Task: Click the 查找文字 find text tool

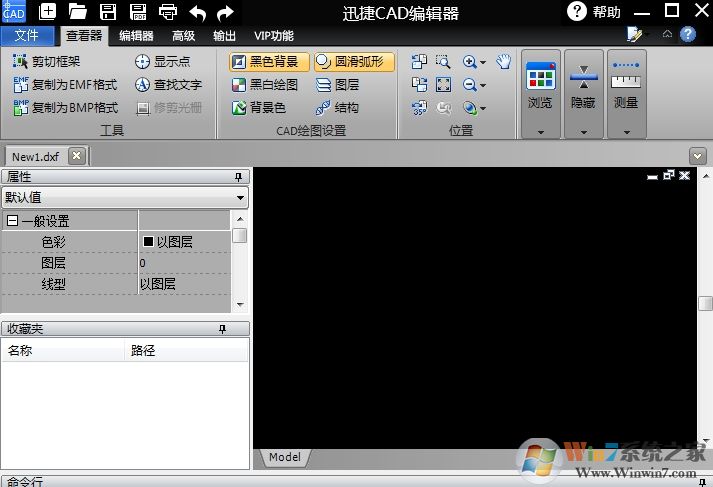Action: pyautogui.click(x=168, y=85)
